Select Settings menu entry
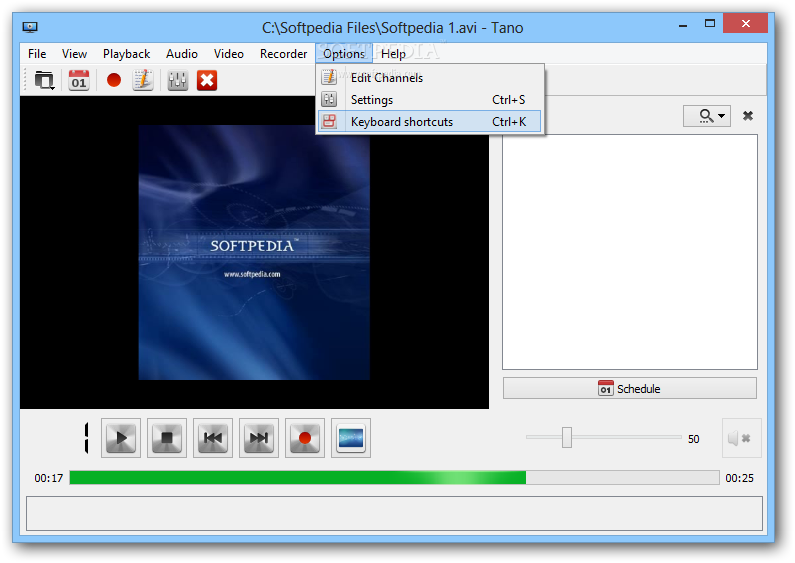795x563 pixels. tap(430, 100)
